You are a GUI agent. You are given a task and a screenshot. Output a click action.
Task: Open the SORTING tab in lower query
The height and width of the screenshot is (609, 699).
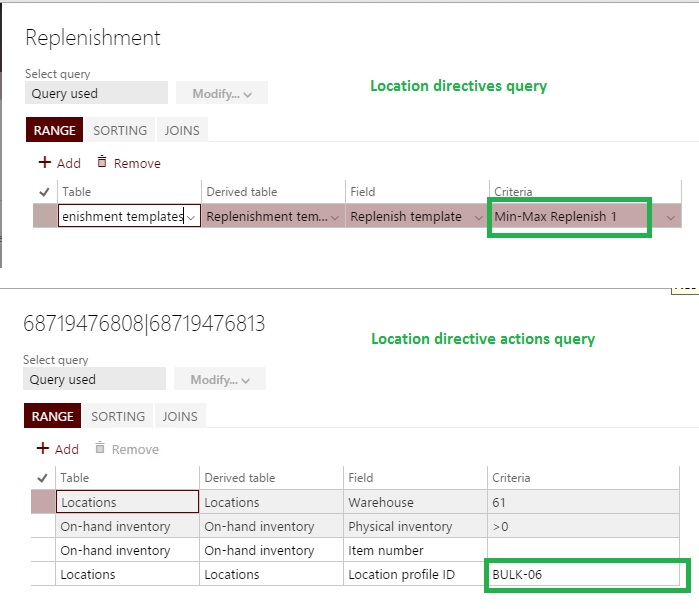[x=118, y=417]
